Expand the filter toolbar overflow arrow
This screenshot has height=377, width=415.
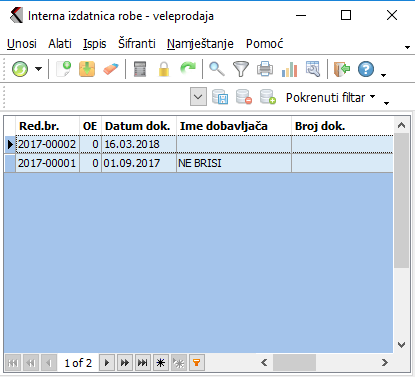386,103
